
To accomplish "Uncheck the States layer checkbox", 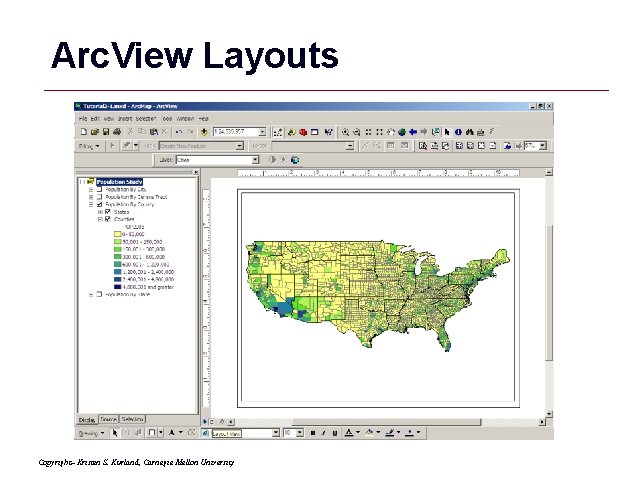I will (108, 211).
